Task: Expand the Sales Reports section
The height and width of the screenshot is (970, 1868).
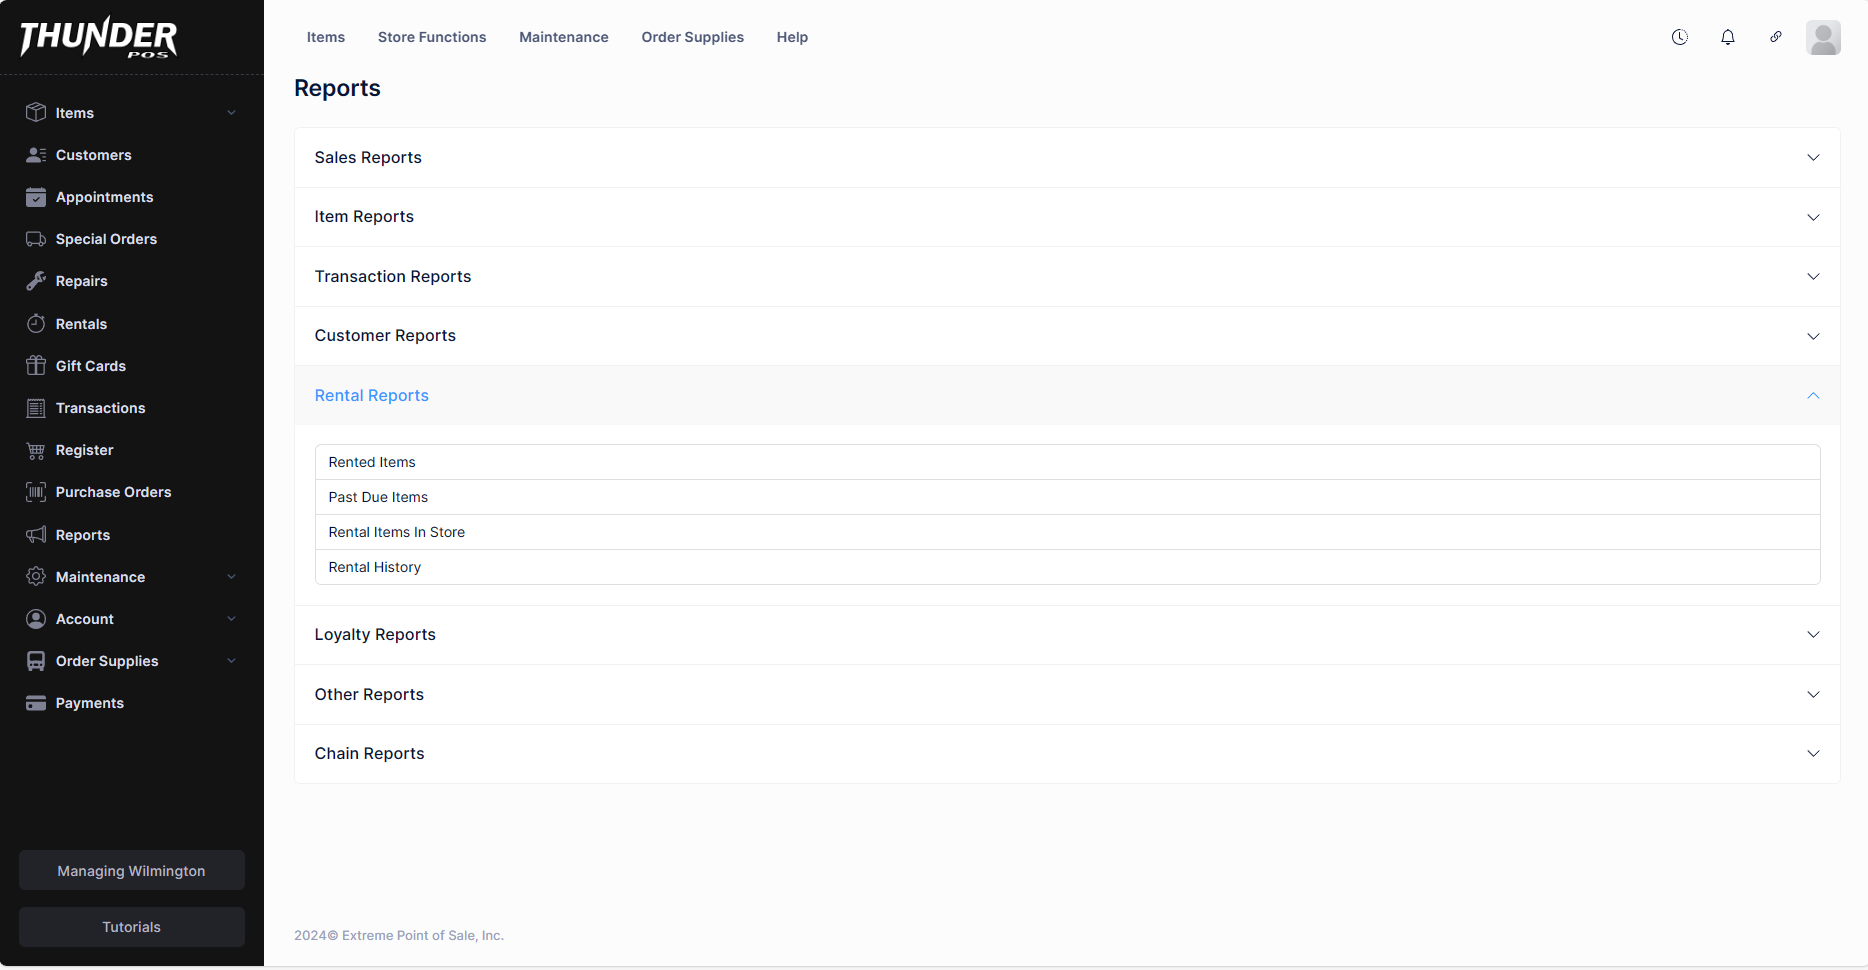Action: click(1066, 158)
